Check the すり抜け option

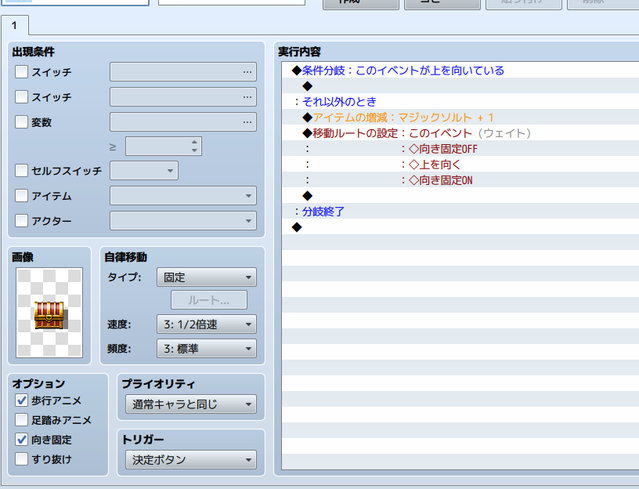[x=21, y=459]
